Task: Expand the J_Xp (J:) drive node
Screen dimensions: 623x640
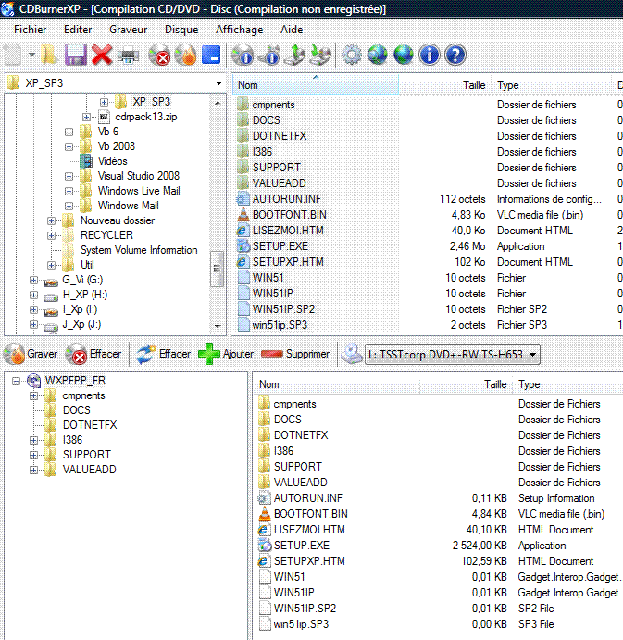Action: pos(34,325)
